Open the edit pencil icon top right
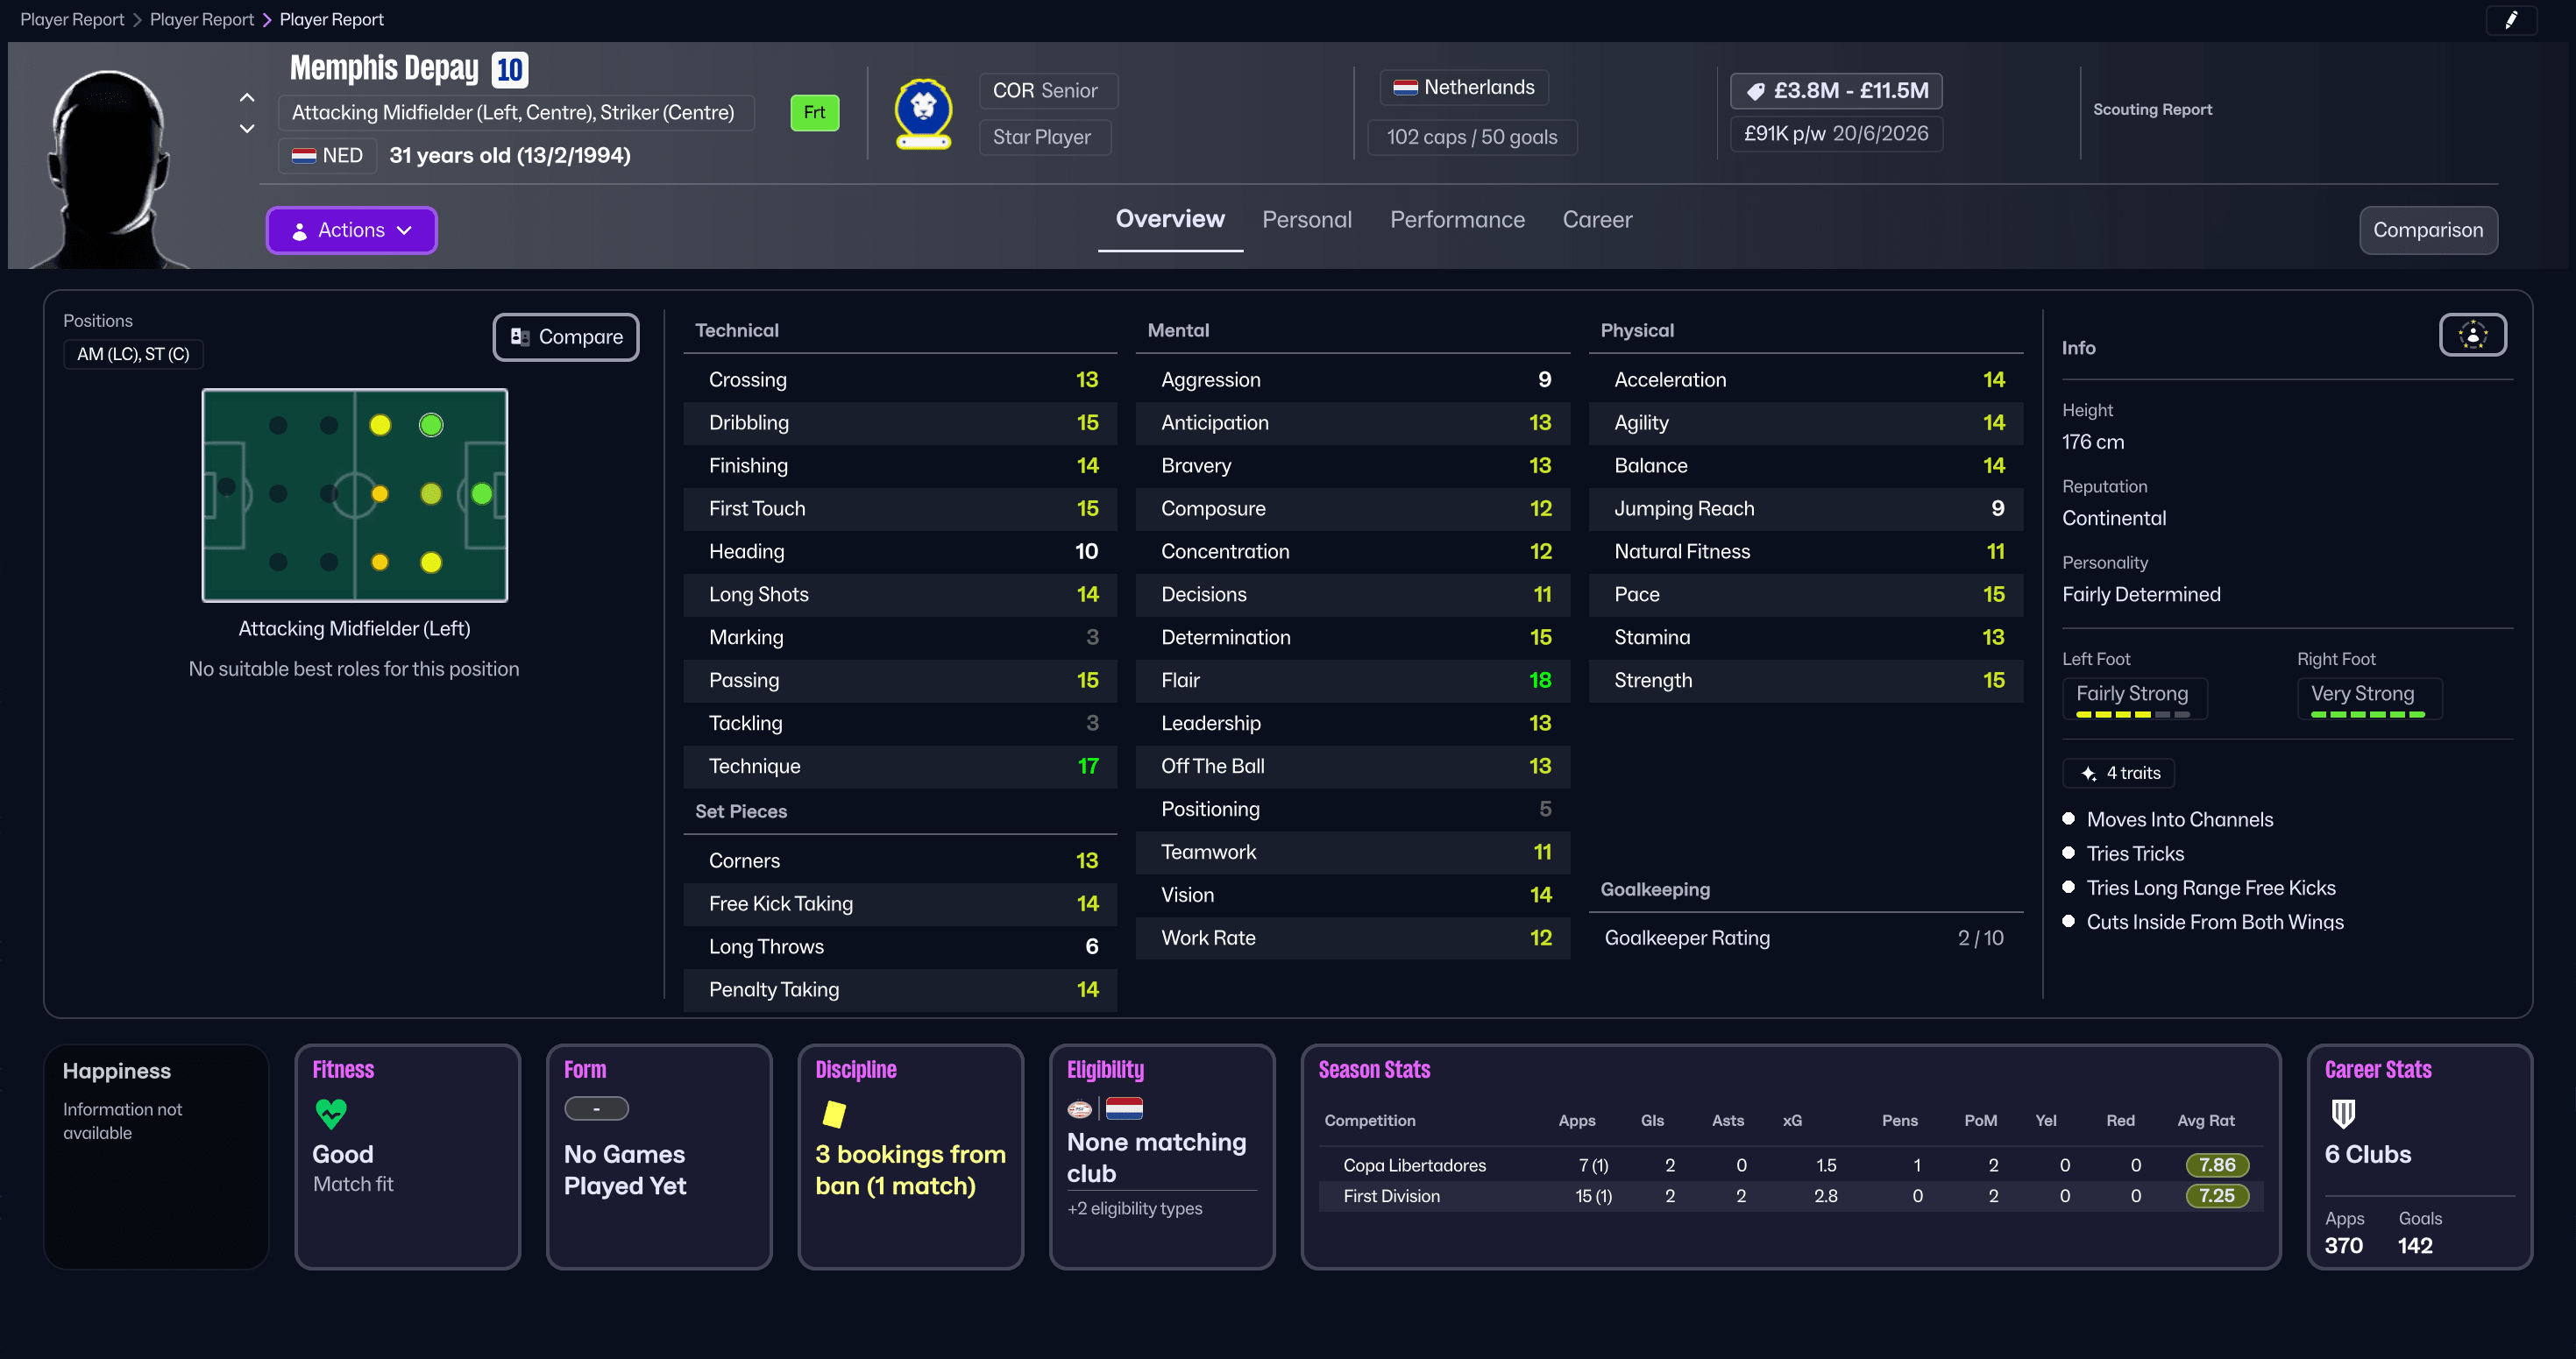Image resolution: width=2576 pixels, height=1359 pixels. (2512, 20)
